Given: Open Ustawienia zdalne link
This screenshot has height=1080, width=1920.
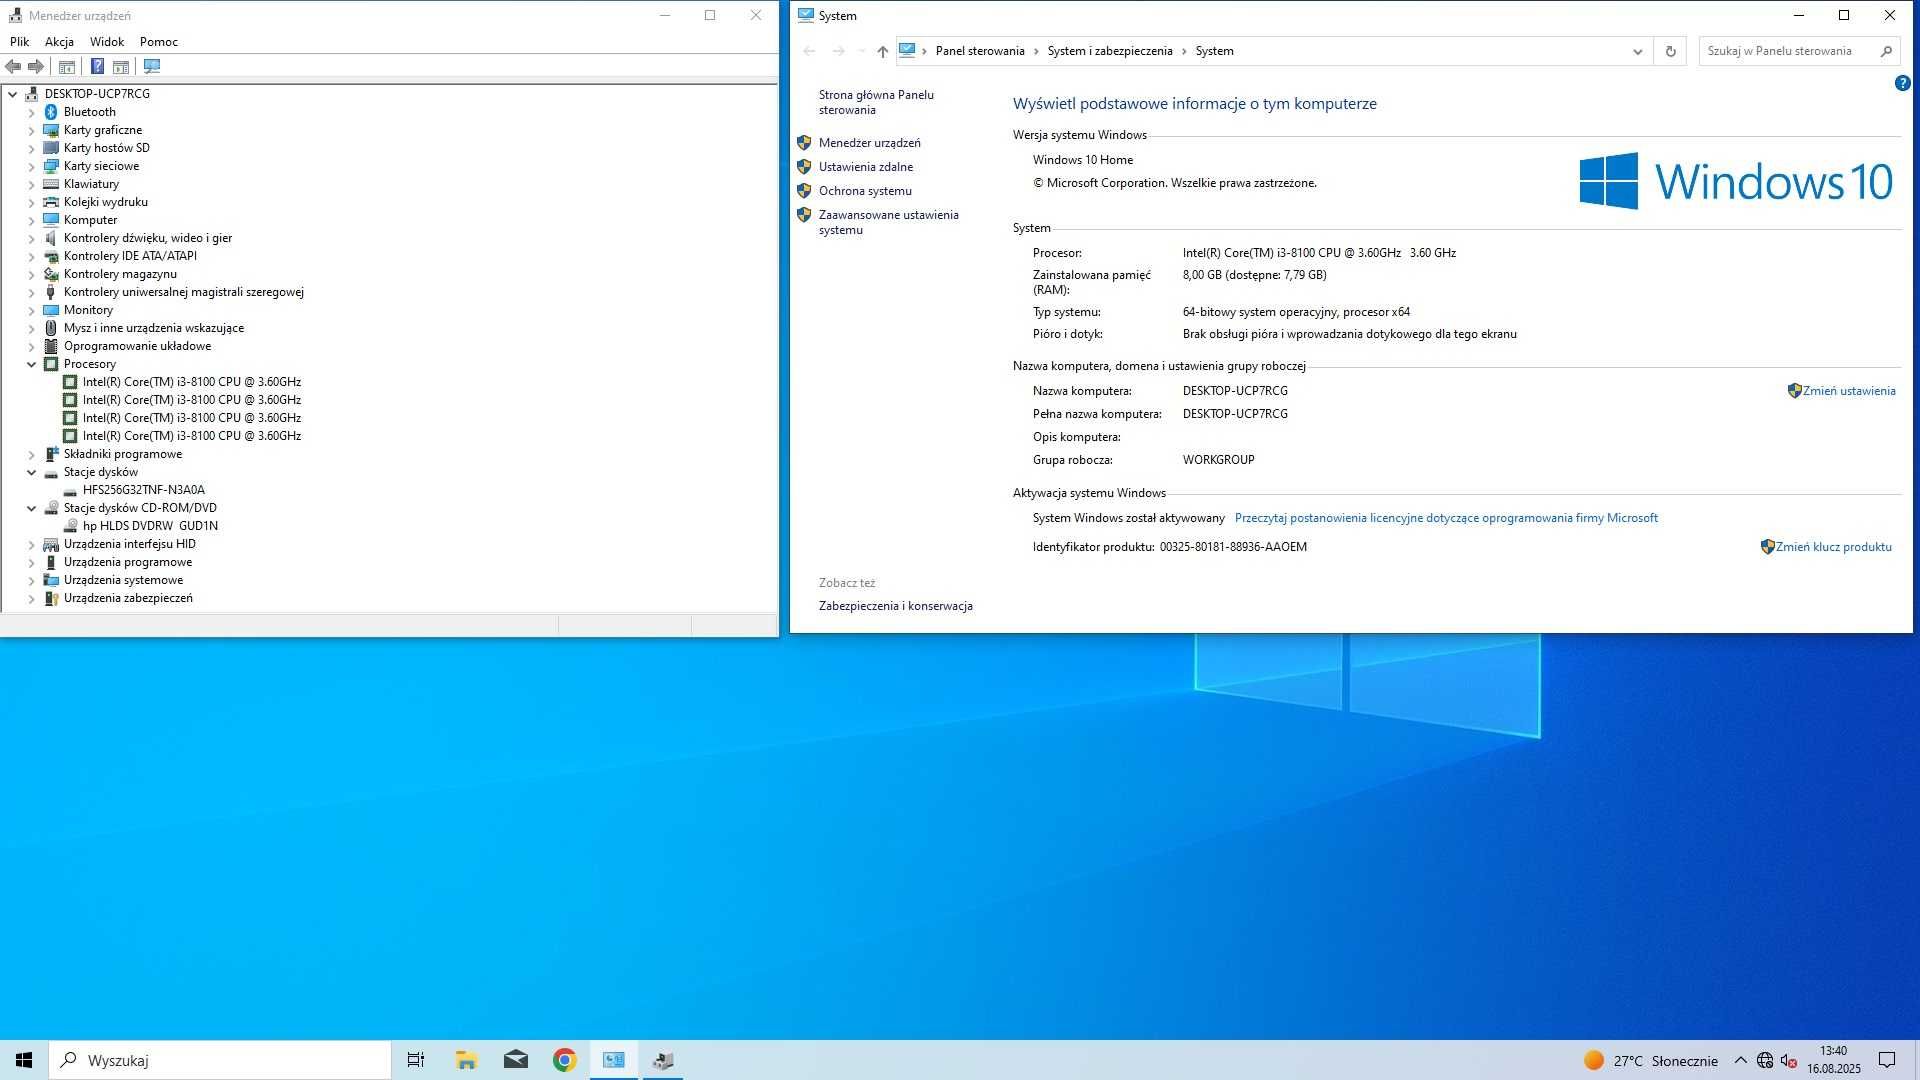Looking at the screenshot, I should 866,167.
